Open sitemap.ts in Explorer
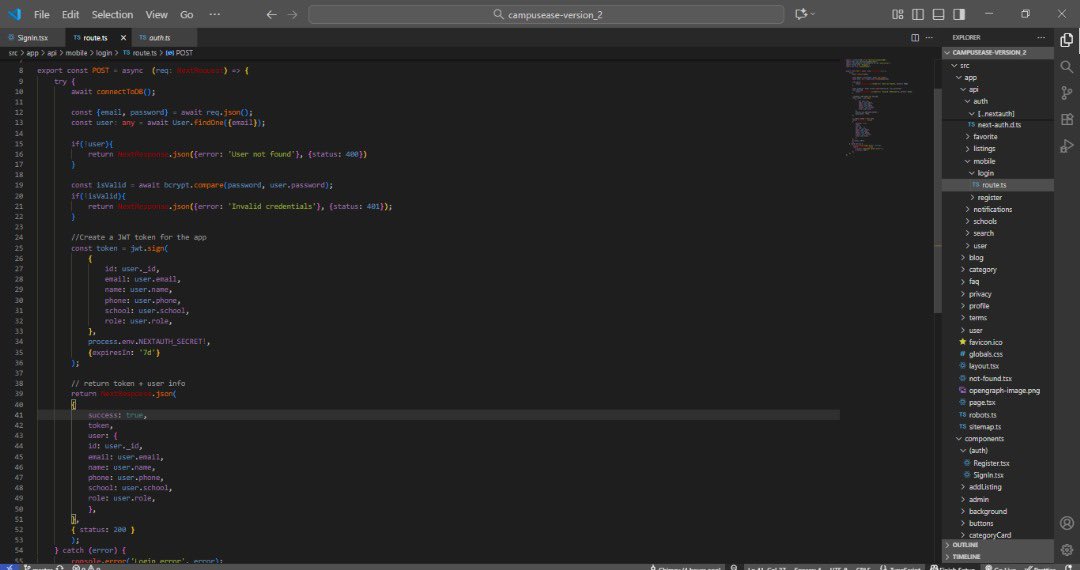The width and height of the screenshot is (1080, 570). pyautogui.click(x=998, y=427)
